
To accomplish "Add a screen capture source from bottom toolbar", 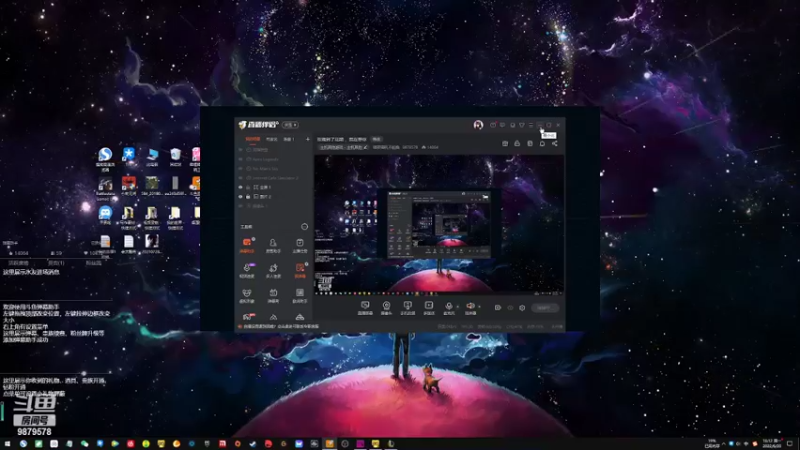I will pyautogui.click(x=365, y=307).
